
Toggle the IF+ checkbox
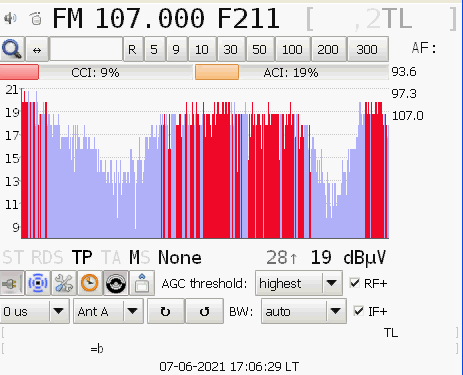click(359, 311)
